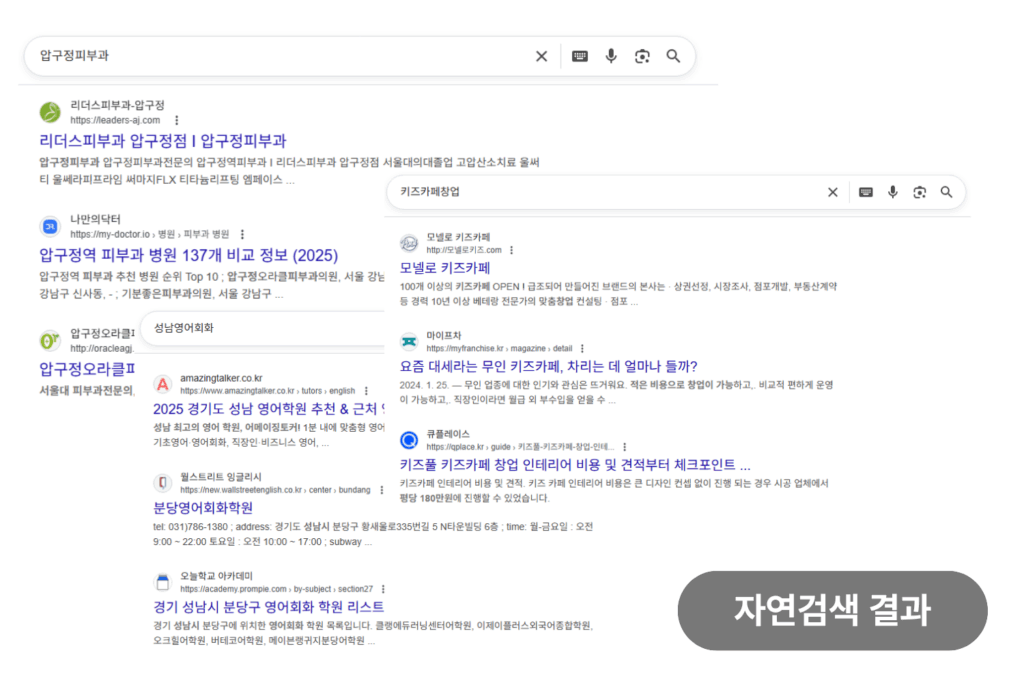Click the 자연검색 결과 badge
1024x683 pixels.
pyautogui.click(x=832, y=608)
